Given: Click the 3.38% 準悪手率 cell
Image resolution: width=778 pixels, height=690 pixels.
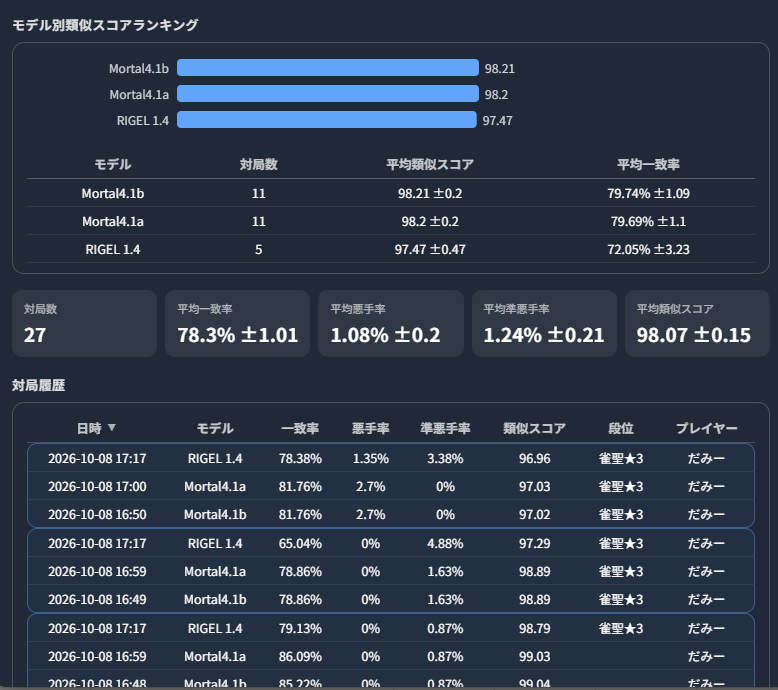Looking at the screenshot, I should tap(445, 458).
